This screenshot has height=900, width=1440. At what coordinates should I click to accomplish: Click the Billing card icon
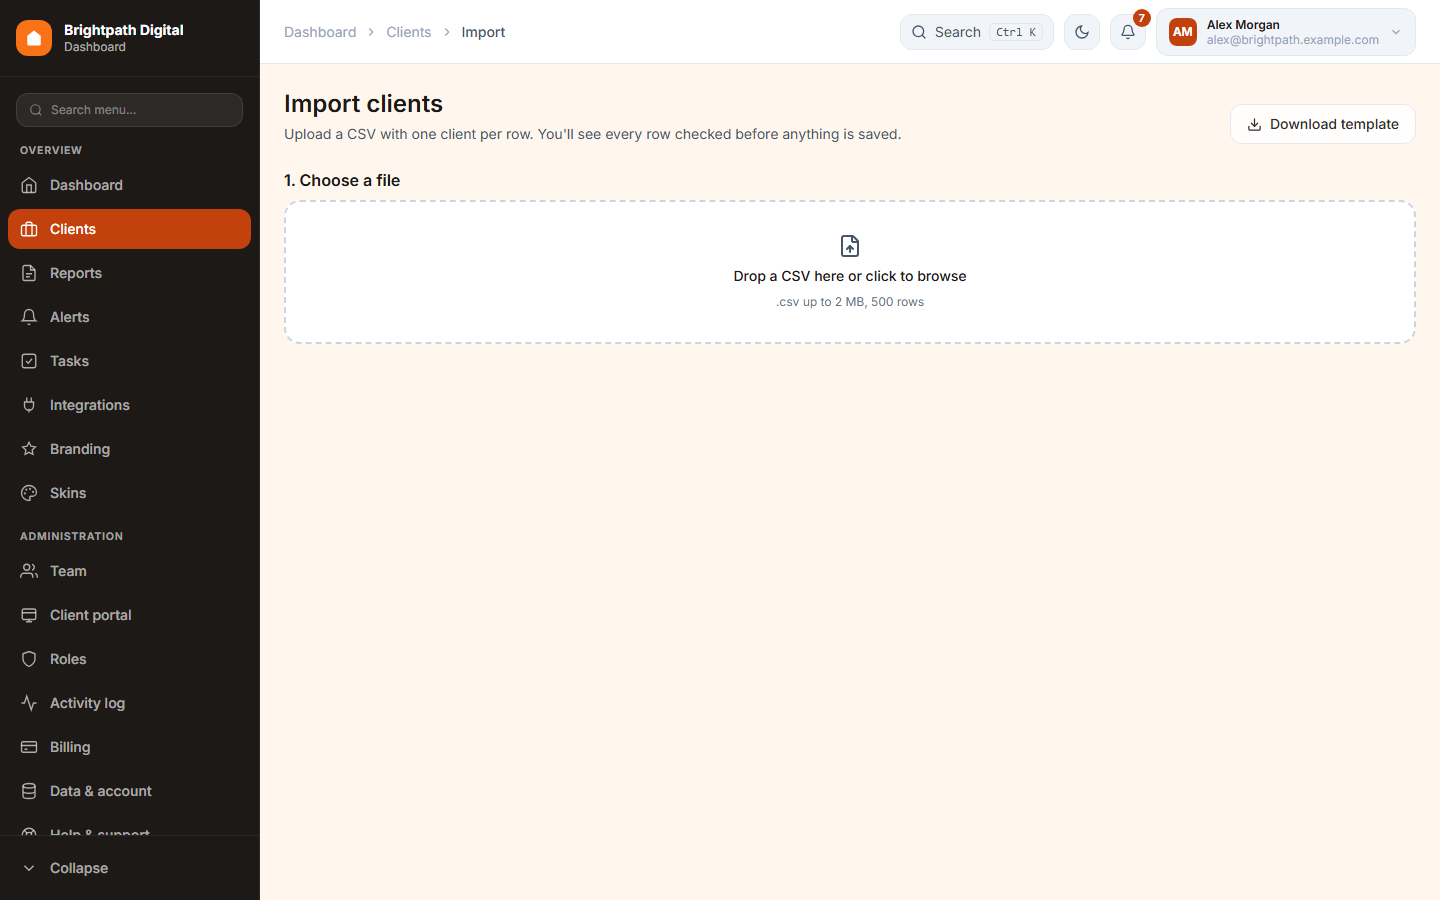29,747
